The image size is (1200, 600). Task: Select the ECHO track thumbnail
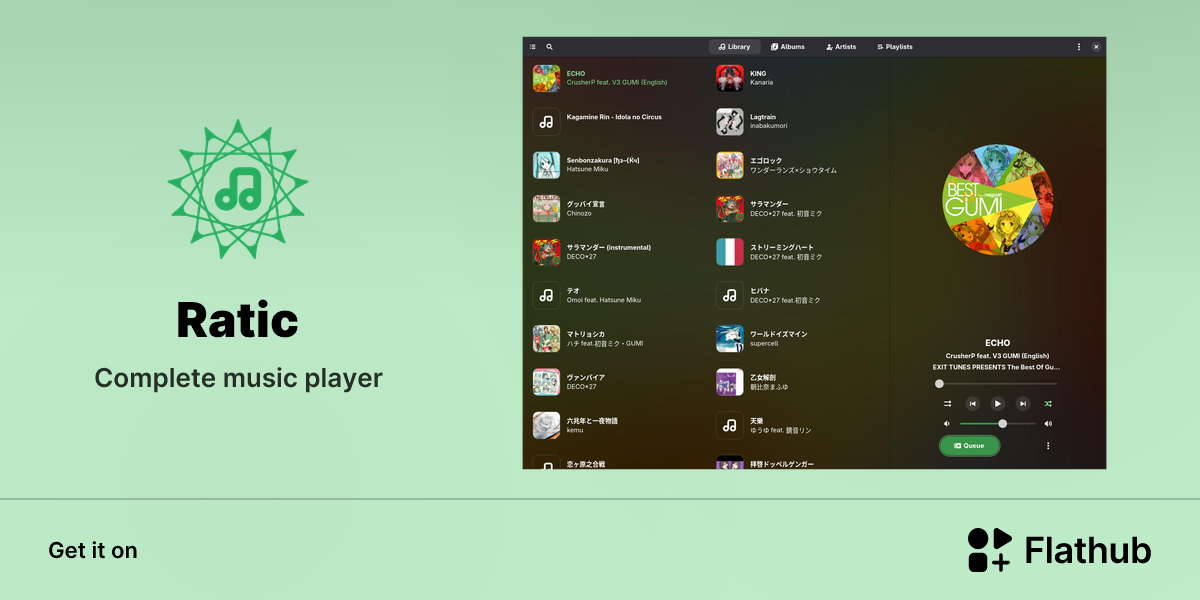pyautogui.click(x=546, y=79)
